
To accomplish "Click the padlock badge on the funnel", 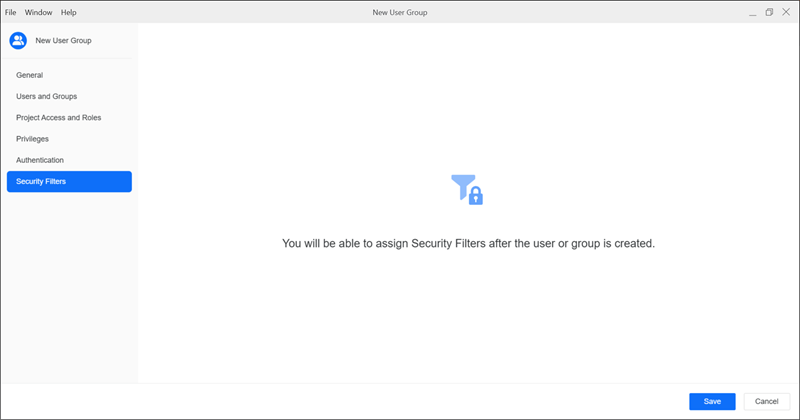I will coord(476,196).
